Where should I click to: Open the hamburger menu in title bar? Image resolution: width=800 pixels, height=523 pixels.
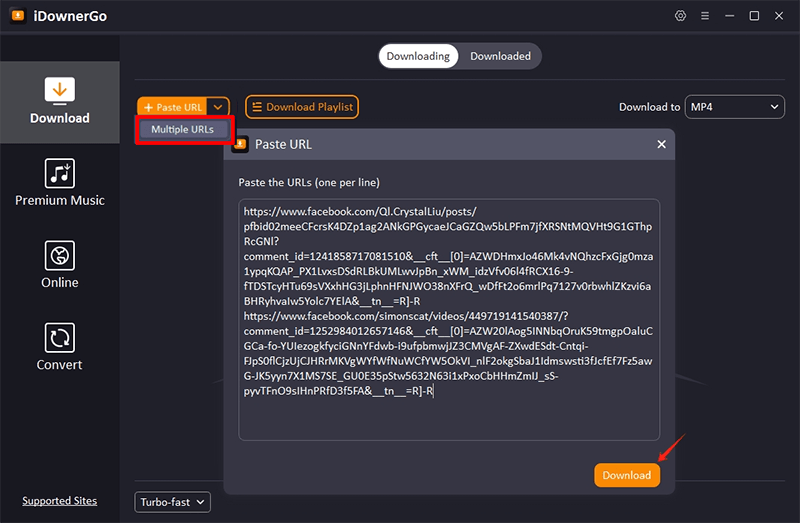(705, 16)
